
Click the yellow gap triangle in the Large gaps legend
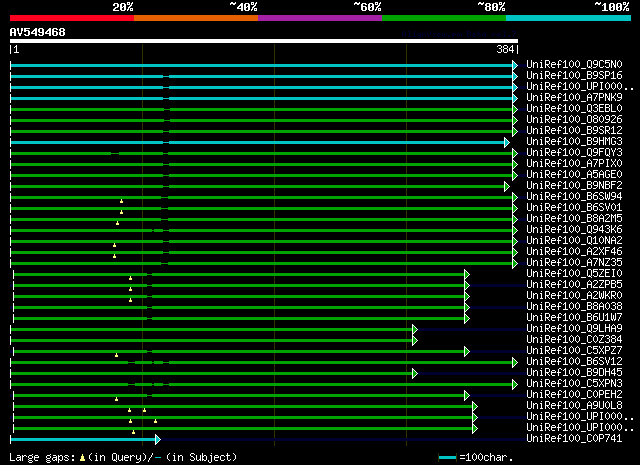[x=82, y=458]
